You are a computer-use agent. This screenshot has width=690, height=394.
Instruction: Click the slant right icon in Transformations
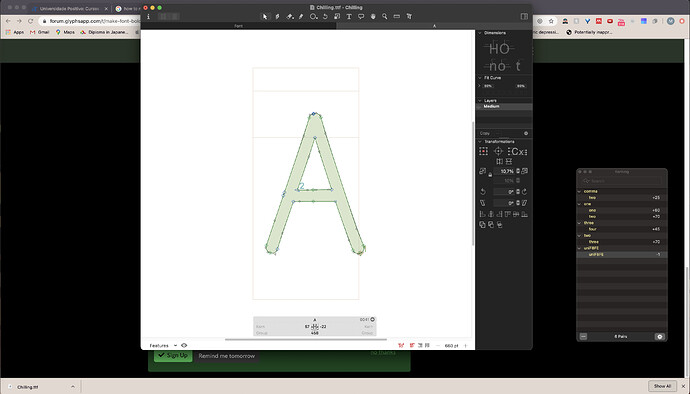525,203
